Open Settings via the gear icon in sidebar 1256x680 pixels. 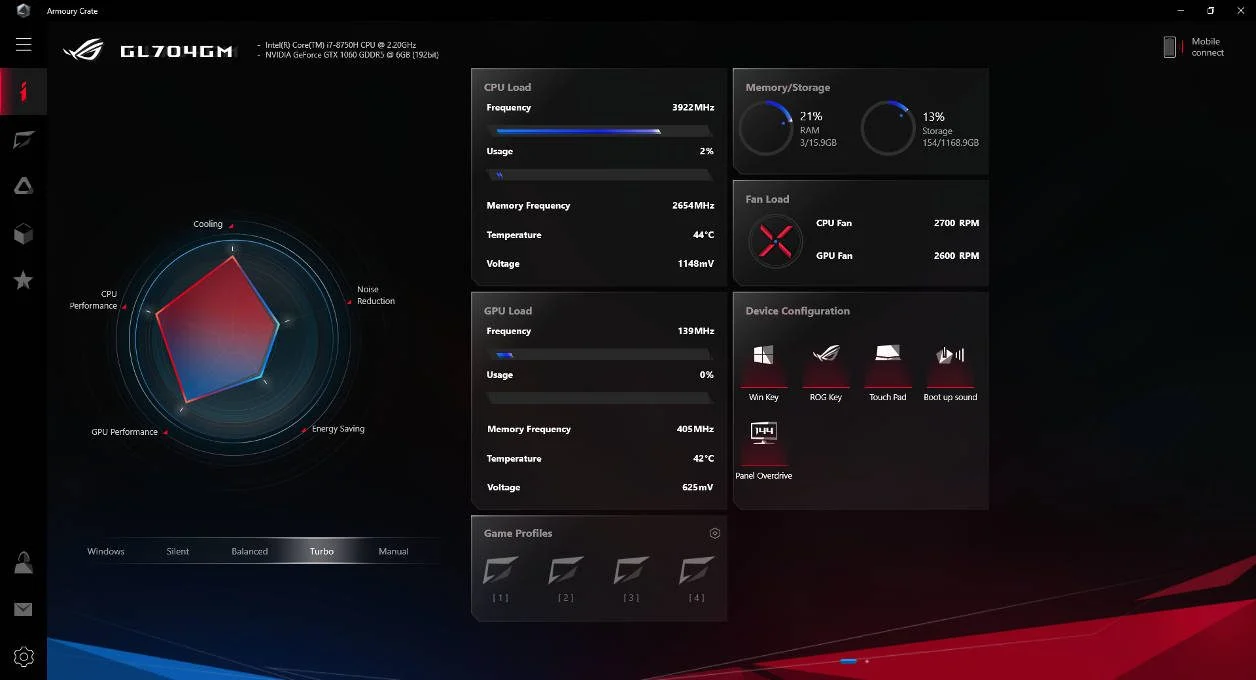coord(23,657)
